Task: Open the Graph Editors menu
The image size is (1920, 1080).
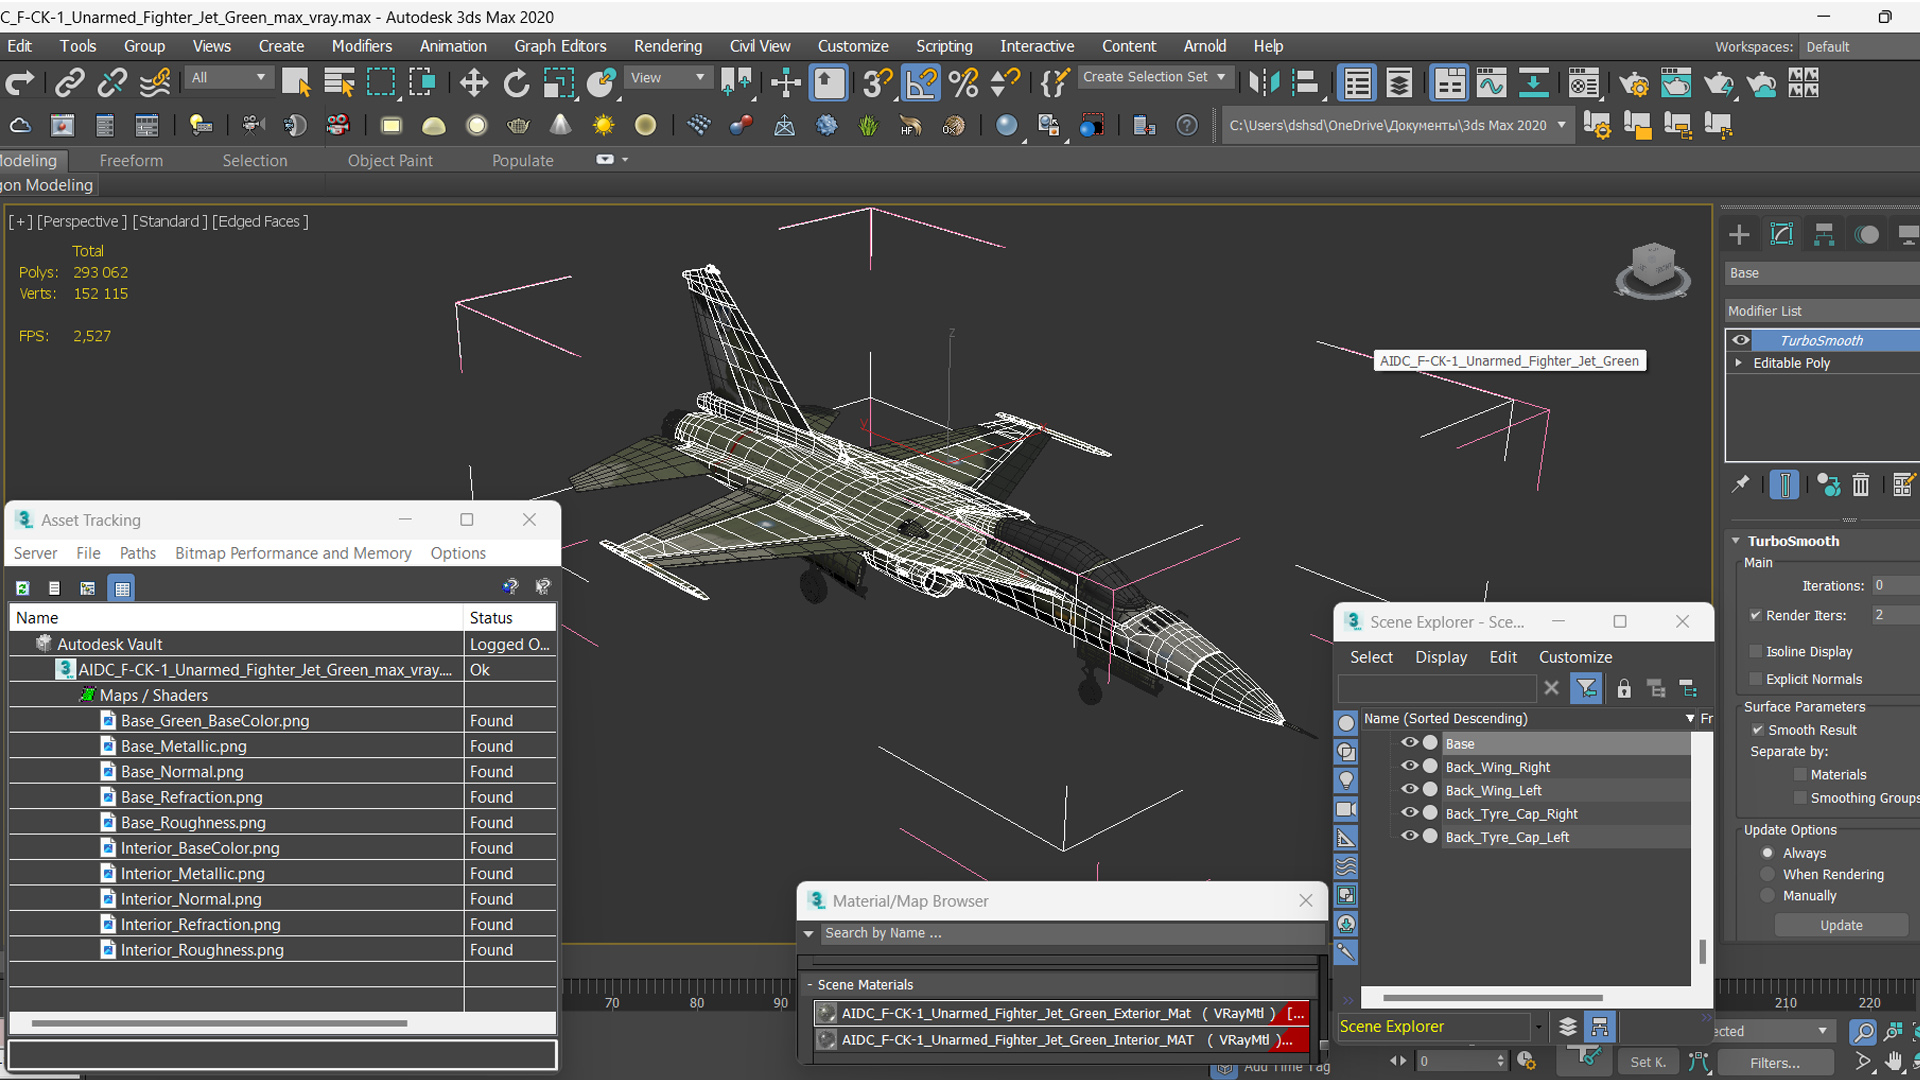Action: point(560,46)
